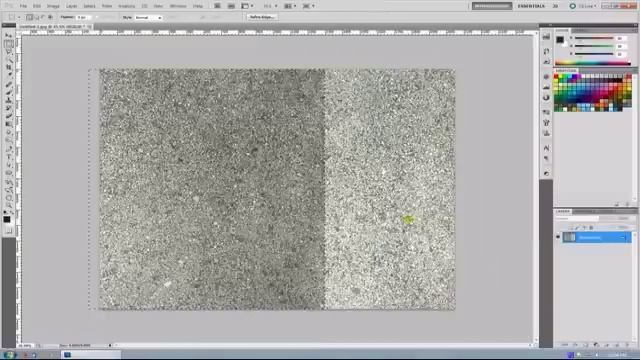The image size is (640, 360).
Task: Add a layer style with fx icon
Action: point(575,345)
